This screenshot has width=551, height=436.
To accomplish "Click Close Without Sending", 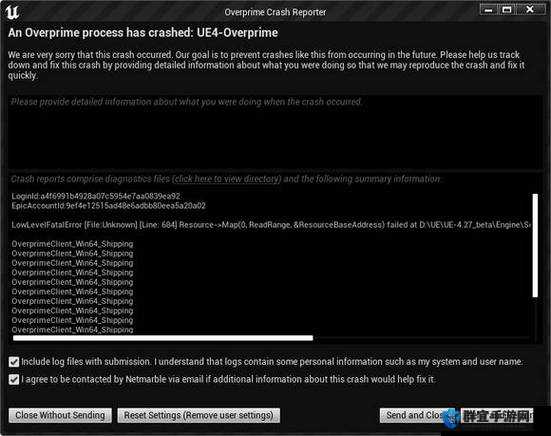I will (x=60, y=415).
